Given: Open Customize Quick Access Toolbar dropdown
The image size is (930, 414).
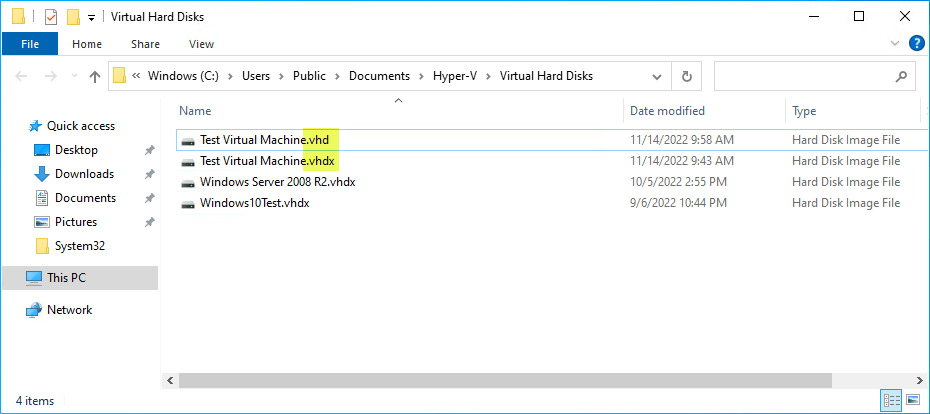Looking at the screenshot, I should coord(91,17).
